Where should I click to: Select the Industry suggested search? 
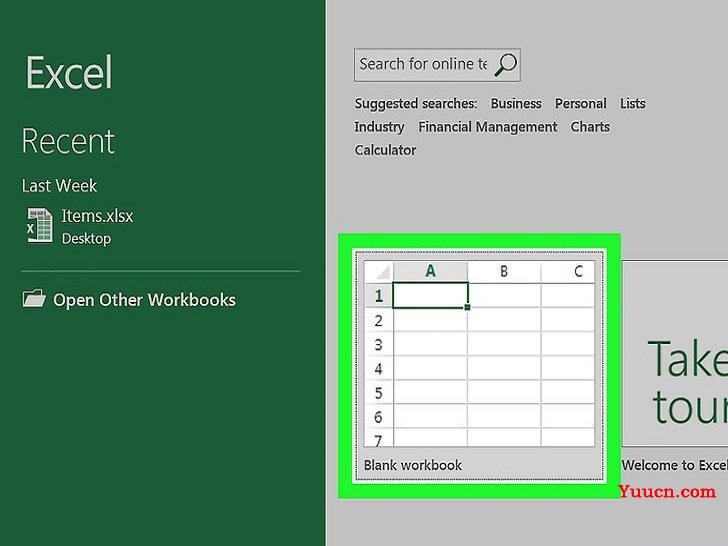(379, 127)
